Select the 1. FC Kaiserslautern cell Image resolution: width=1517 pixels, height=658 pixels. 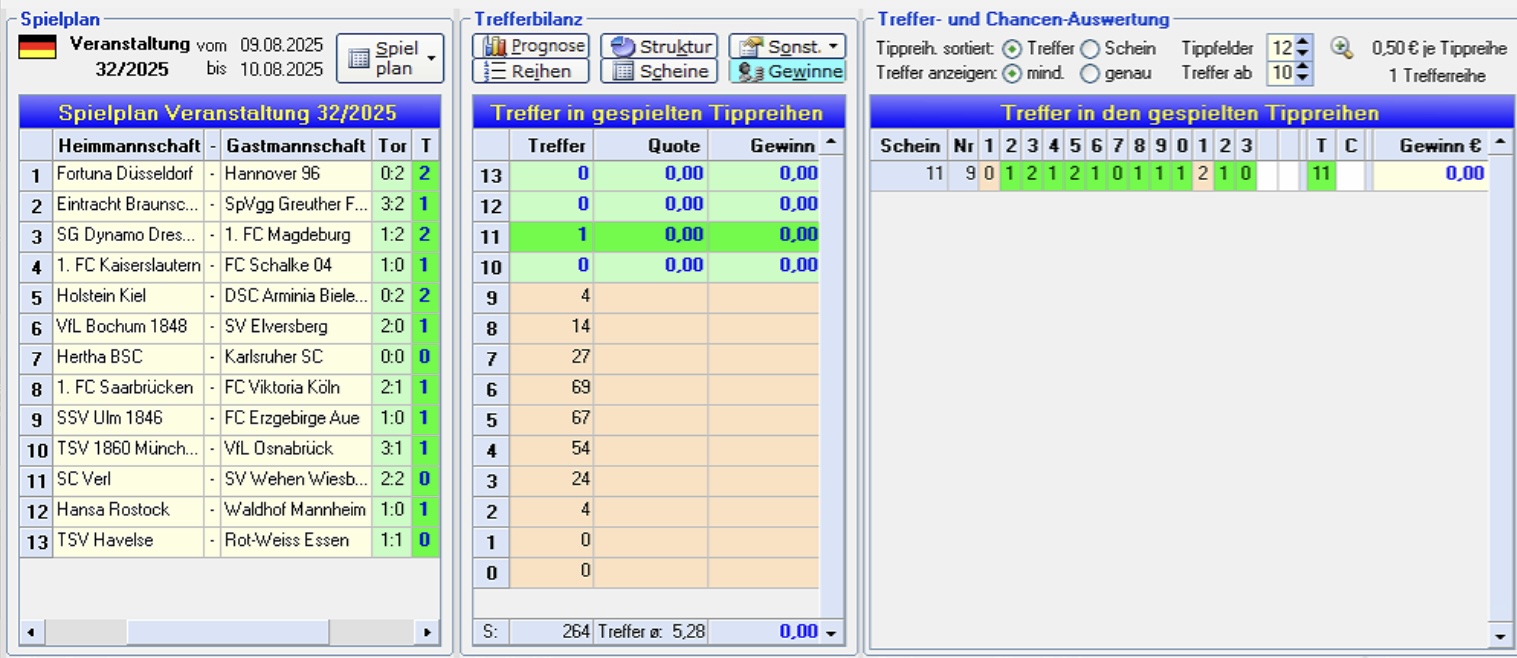click(x=129, y=266)
